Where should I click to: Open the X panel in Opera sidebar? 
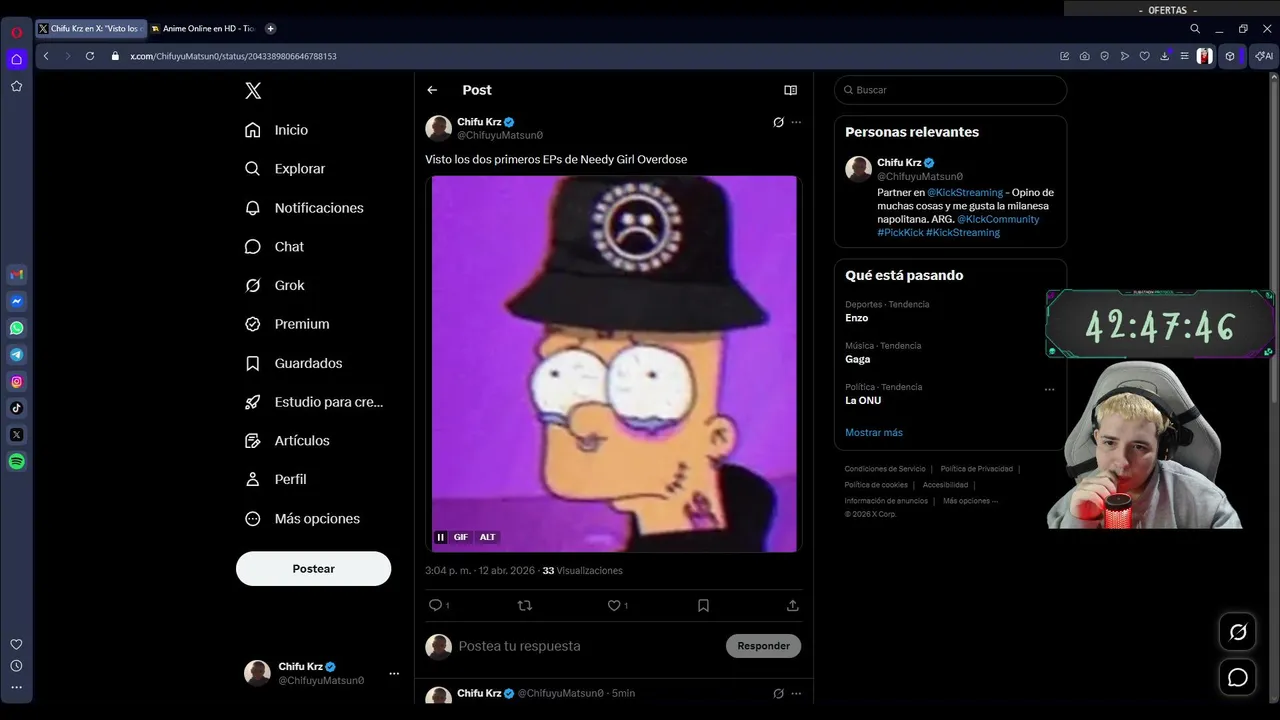[x=16, y=434]
